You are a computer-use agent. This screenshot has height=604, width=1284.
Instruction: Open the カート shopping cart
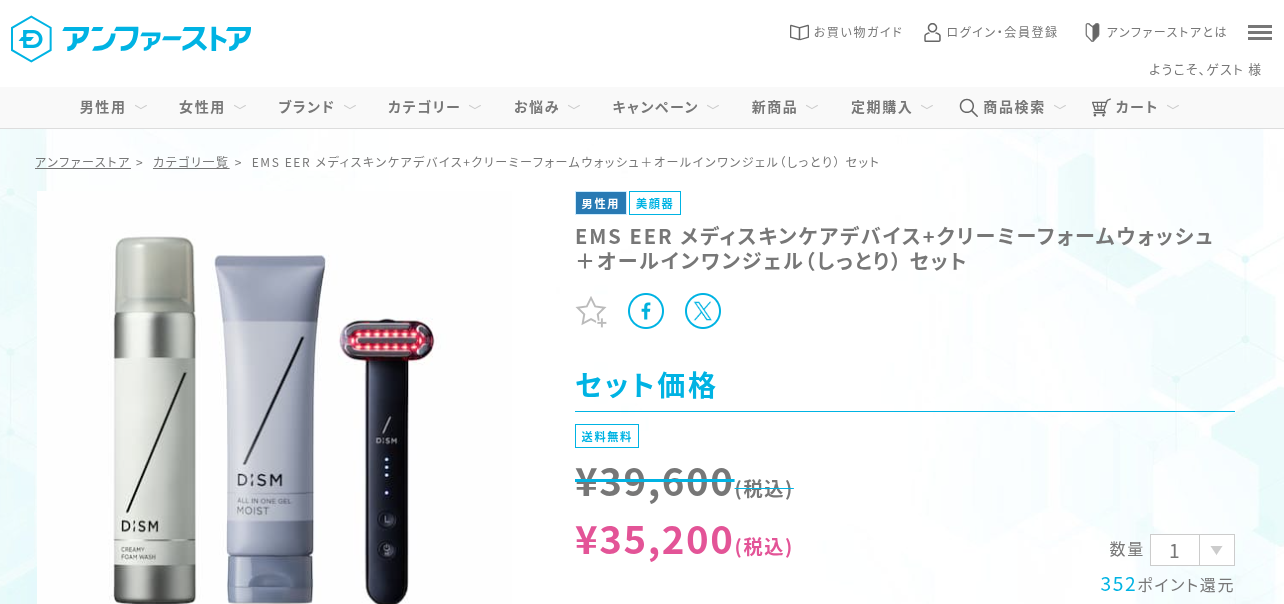click(x=1135, y=107)
